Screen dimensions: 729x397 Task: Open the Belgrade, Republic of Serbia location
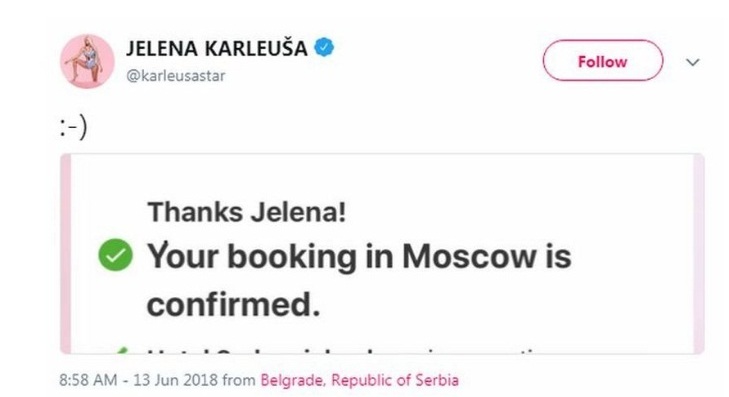(359, 380)
